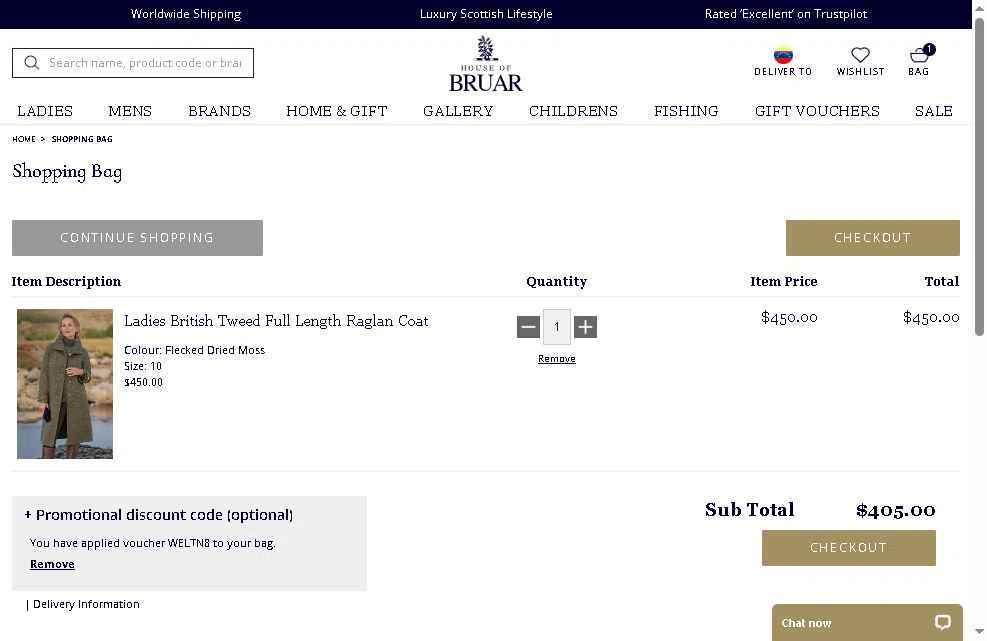The width and height of the screenshot is (987, 641).
Task: Decrease quantity with the minus button
Action: pyautogui.click(x=529, y=327)
